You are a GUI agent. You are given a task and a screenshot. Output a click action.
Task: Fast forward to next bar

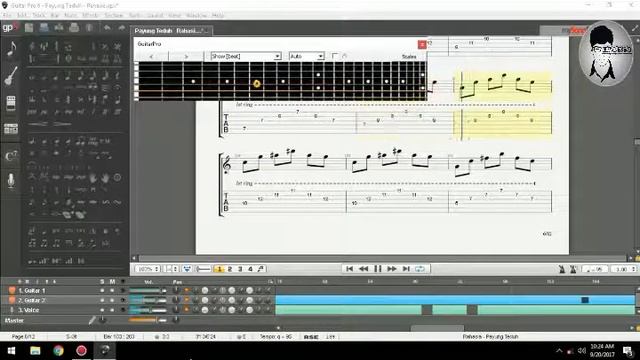391,269
